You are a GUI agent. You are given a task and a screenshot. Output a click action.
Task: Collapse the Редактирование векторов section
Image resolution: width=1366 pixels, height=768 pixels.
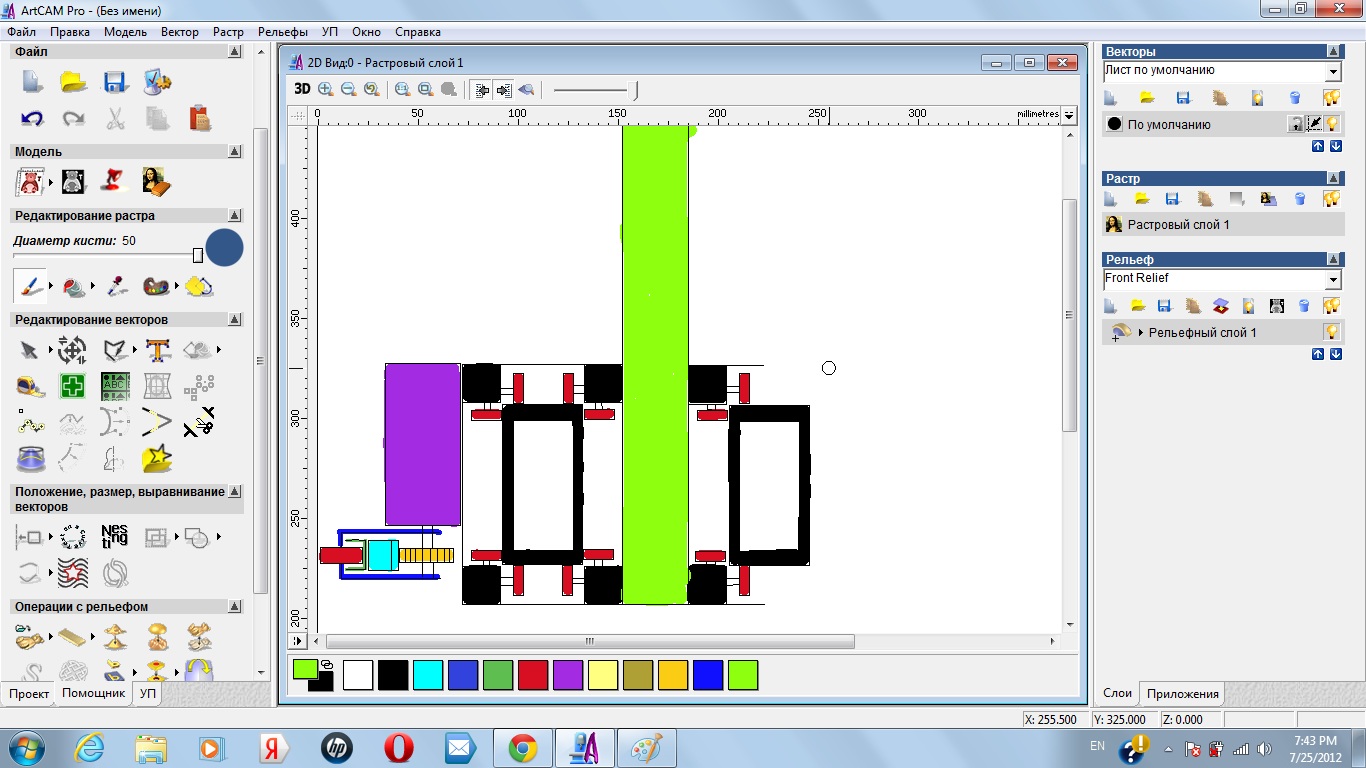pos(235,320)
